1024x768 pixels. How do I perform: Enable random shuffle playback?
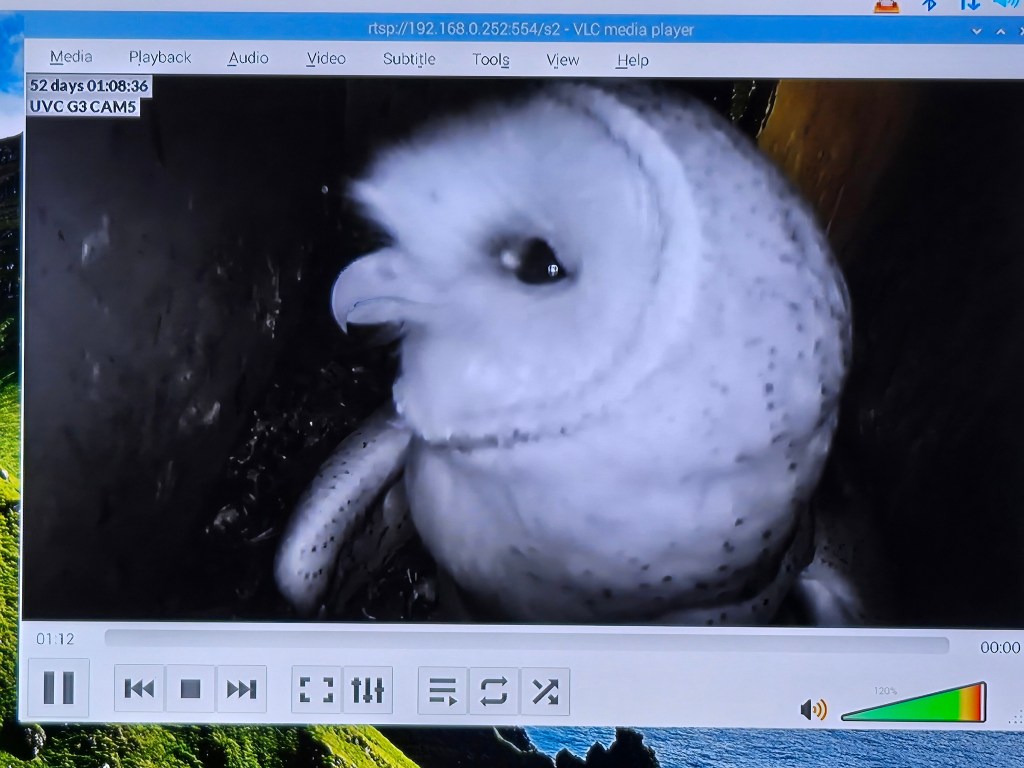(x=545, y=691)
